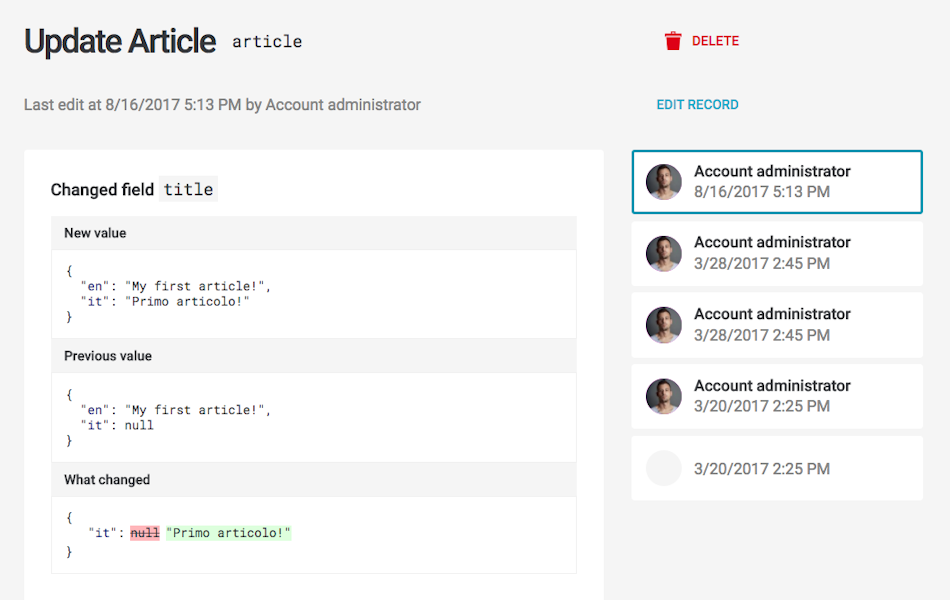950x600 pixels.
Task: Select the 8/16/2017 5:13 PM version
Action: coord(777,182)
